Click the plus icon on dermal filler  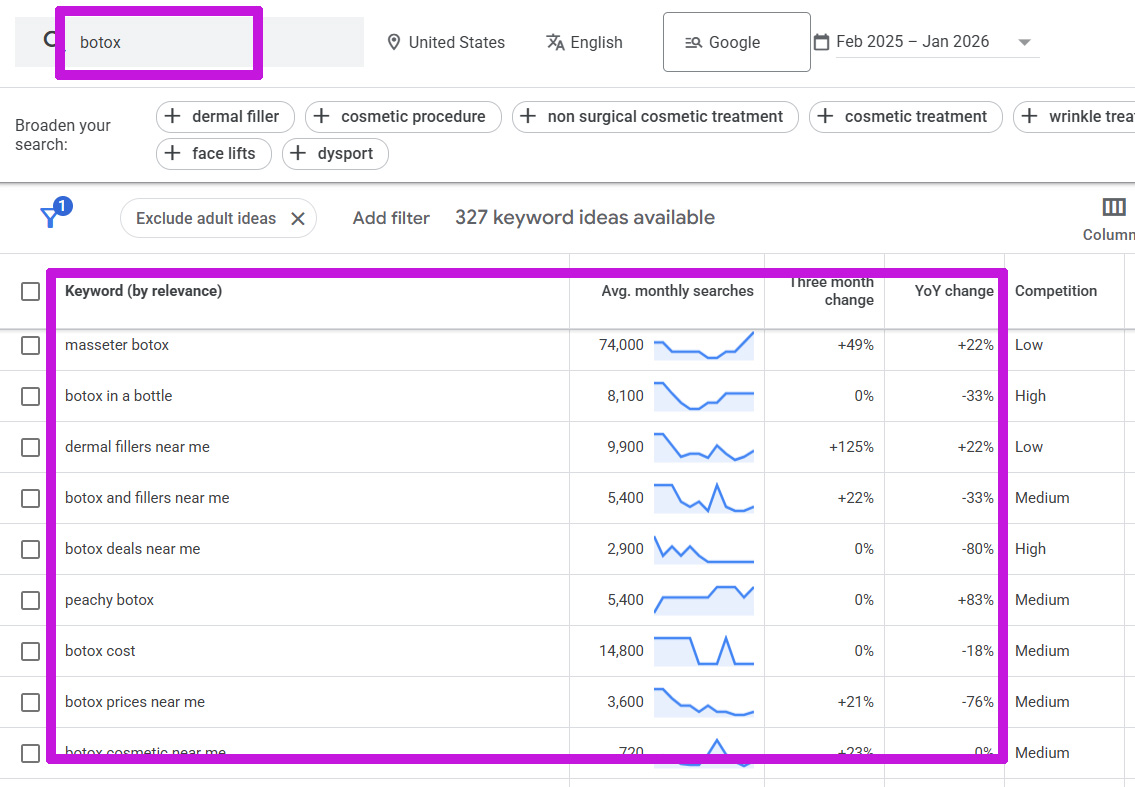pyautogui.click(x=173, y=117)
